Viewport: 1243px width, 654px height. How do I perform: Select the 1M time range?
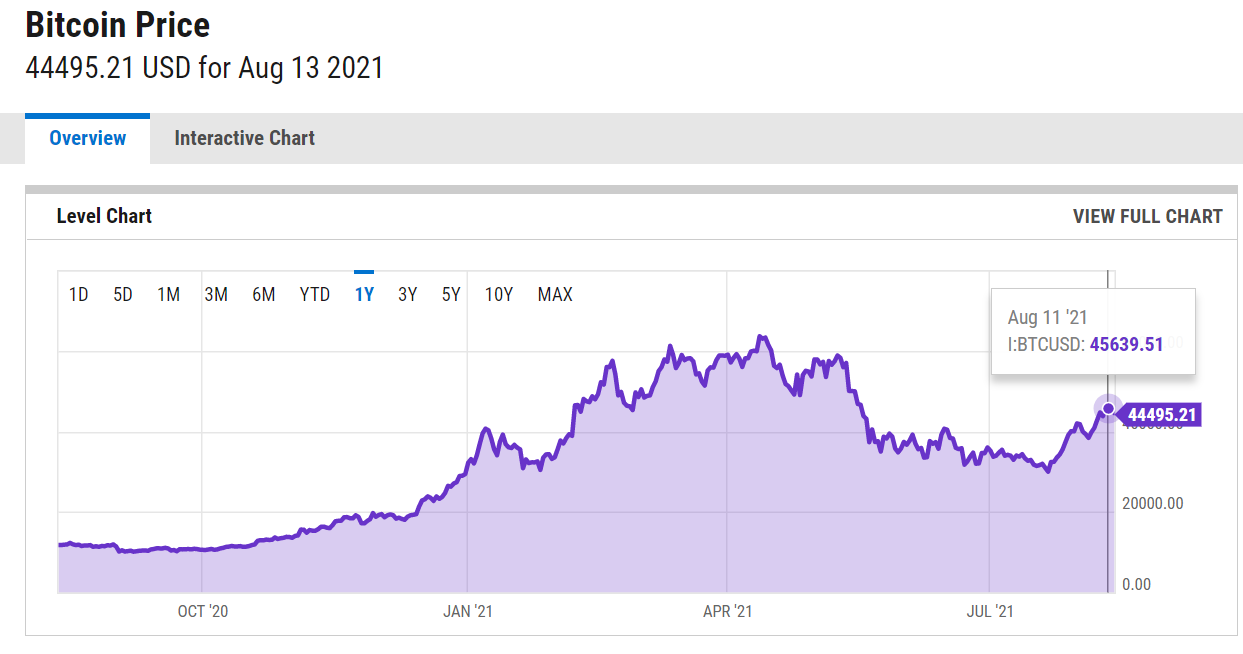click(168, 294)
